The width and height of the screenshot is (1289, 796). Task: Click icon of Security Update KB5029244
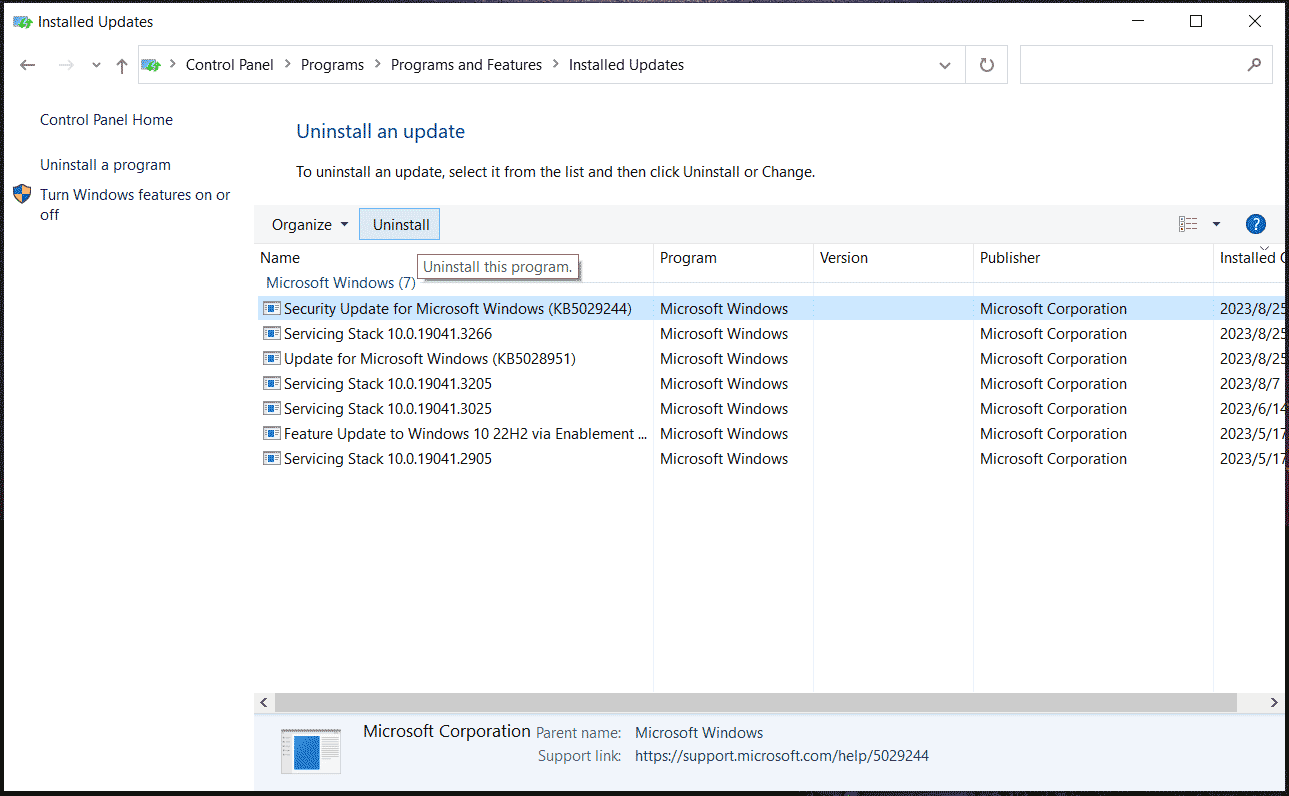271,308
